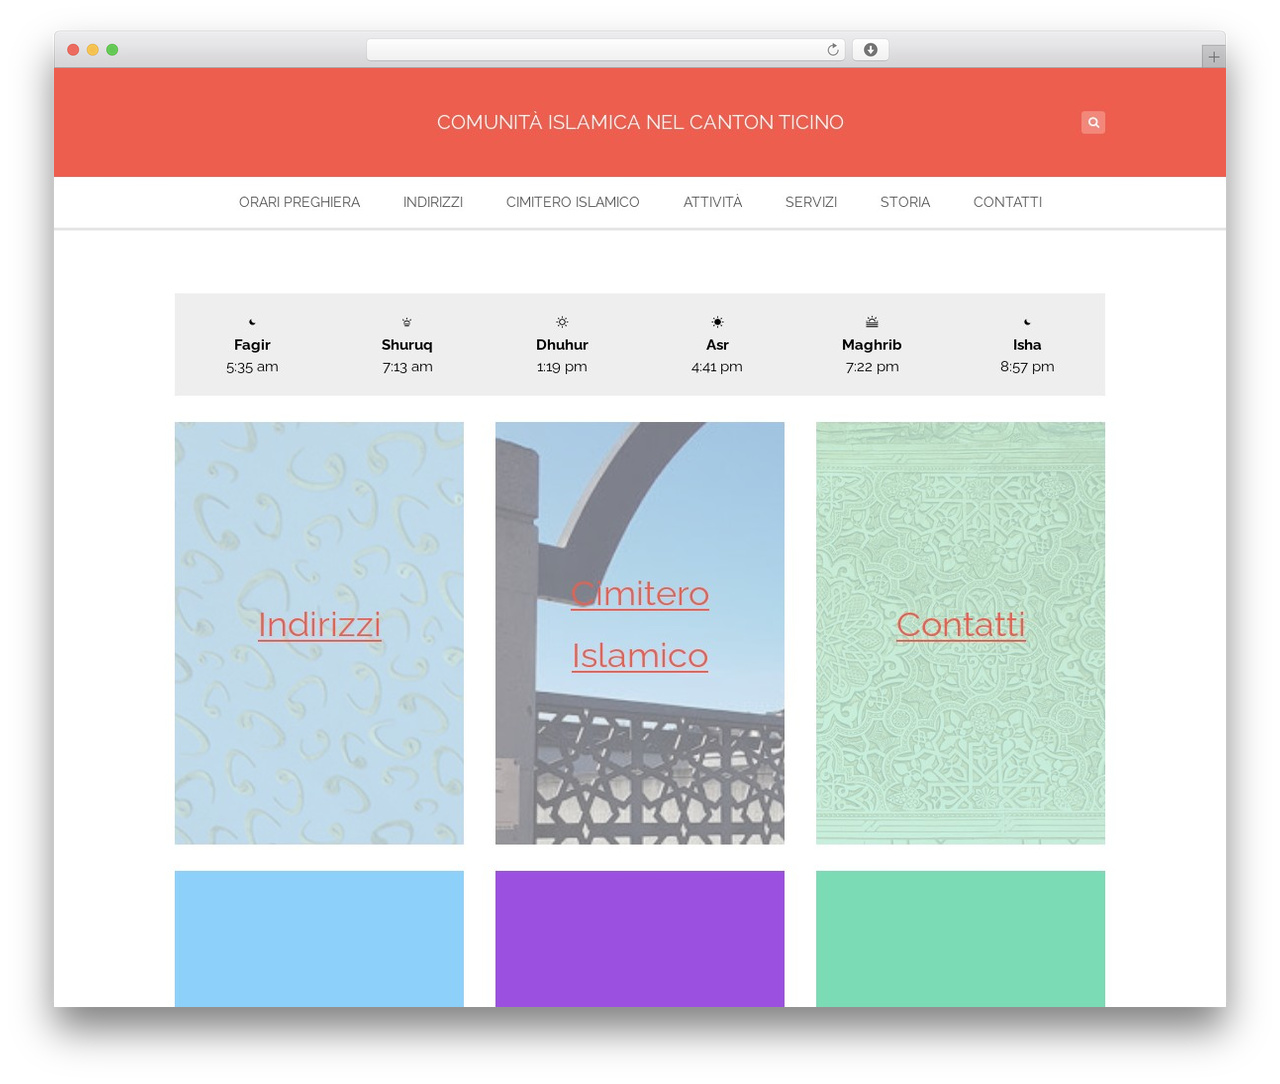Click the Asr prayer label
This screenshot has height=1084, width=1280.
pos(717,345)
